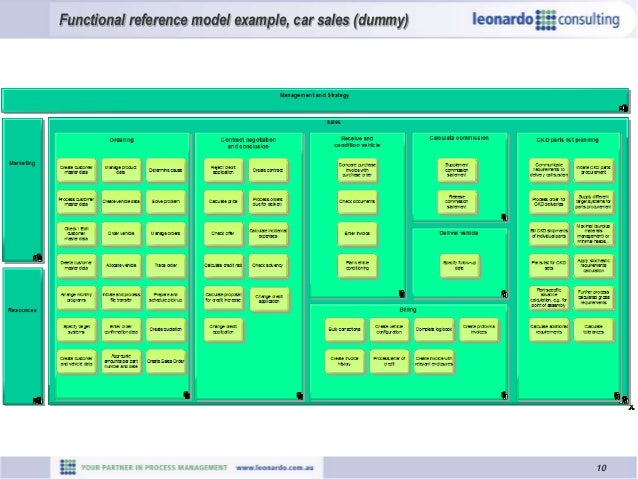Select the Check documents box

pyautogui.click(x=357, y=201)
